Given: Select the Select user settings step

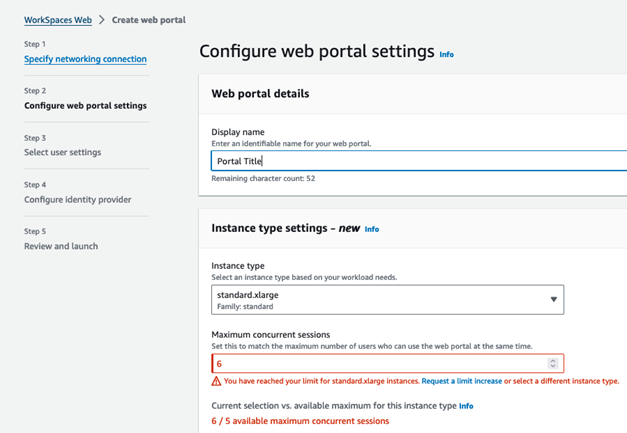Looking at the screenshot, I should tap(62, 152).
